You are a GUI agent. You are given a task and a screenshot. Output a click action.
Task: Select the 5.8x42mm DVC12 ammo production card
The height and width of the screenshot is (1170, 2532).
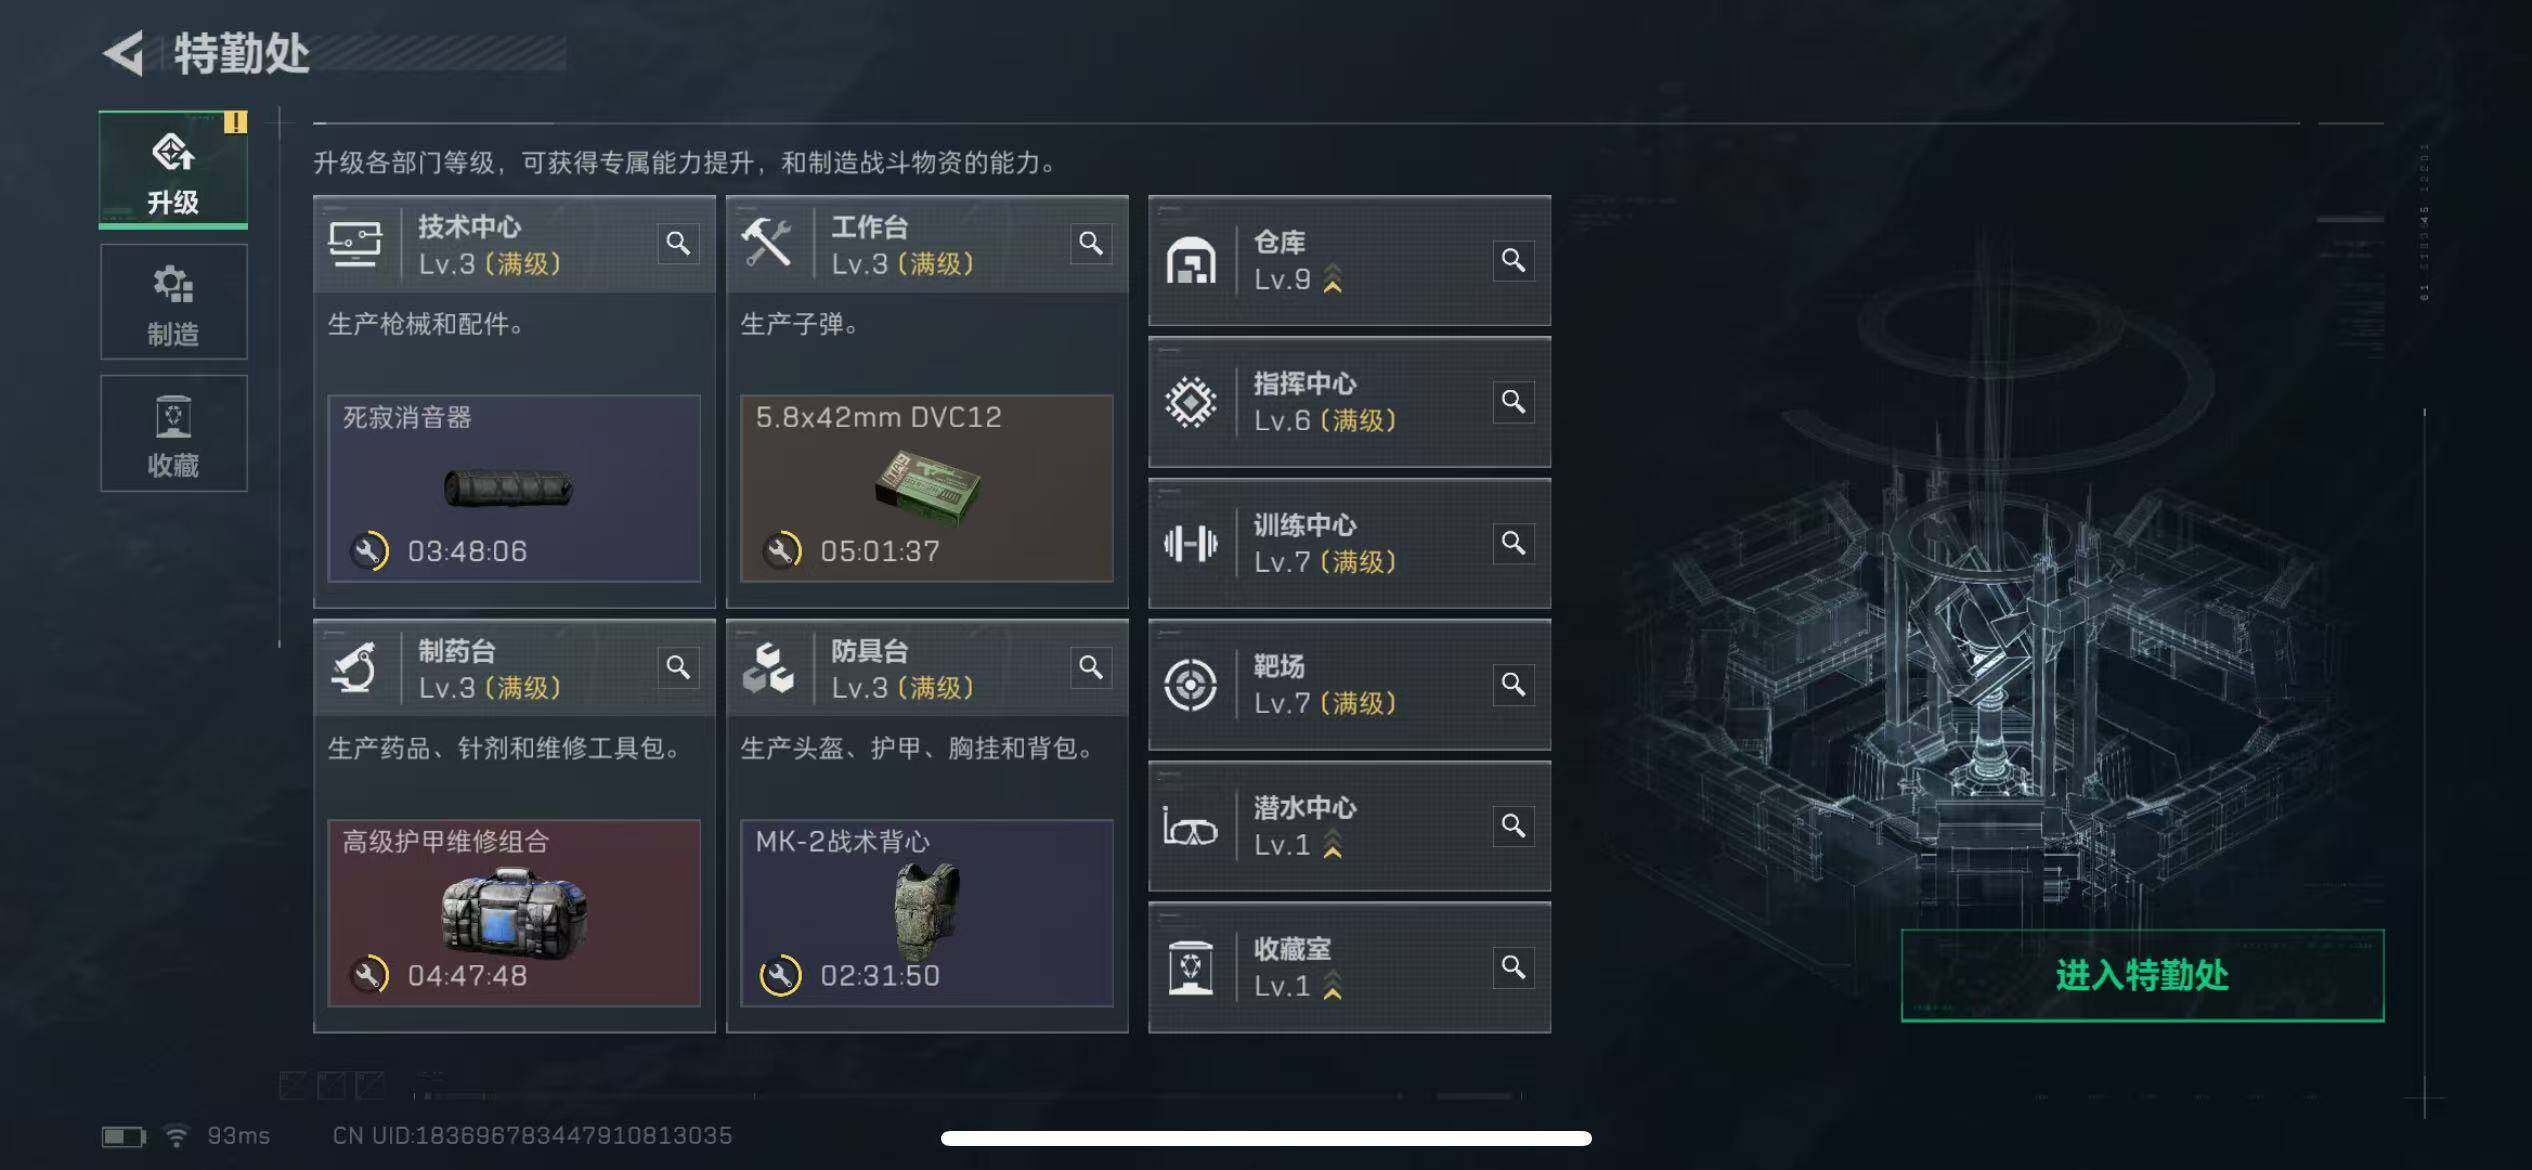click(x=927, y=488)
